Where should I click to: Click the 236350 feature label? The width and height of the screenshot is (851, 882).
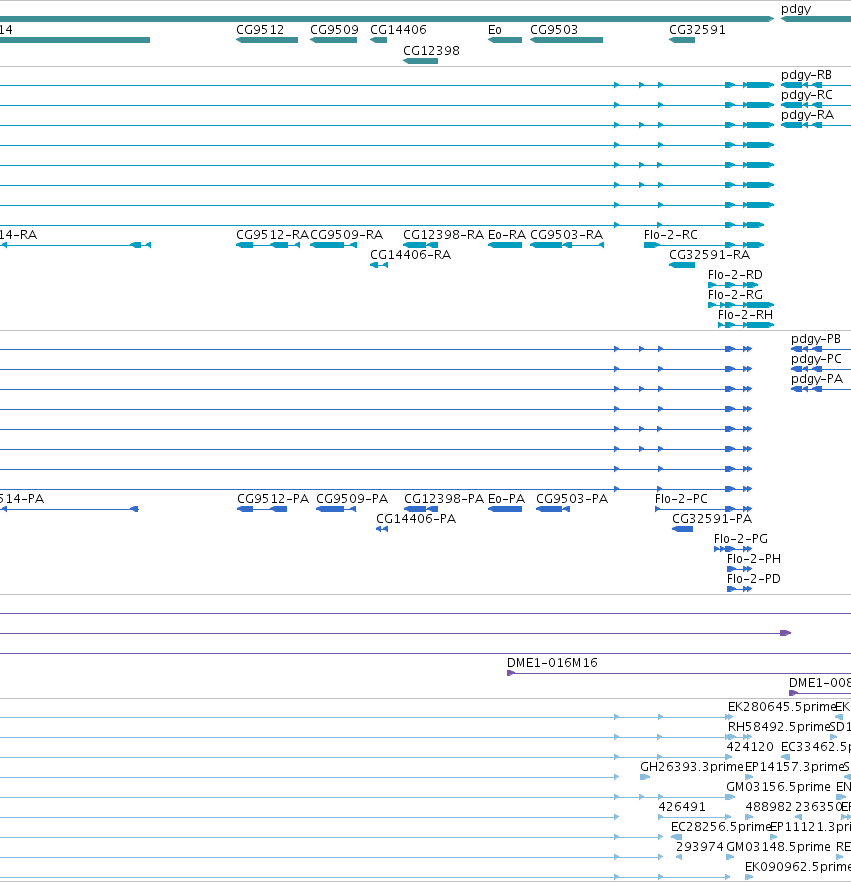point(818,807)
